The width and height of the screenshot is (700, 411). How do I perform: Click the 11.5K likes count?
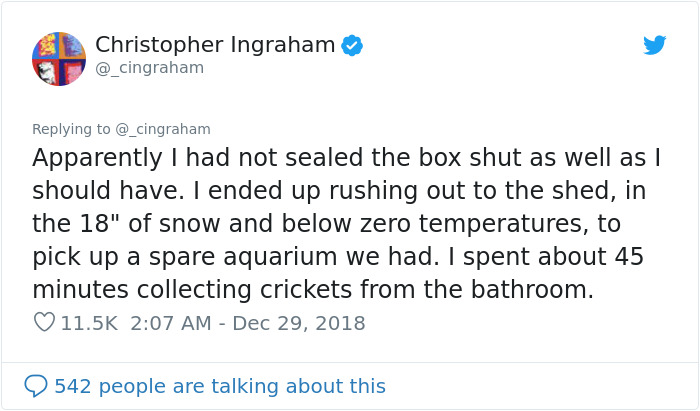coord(90,323)
